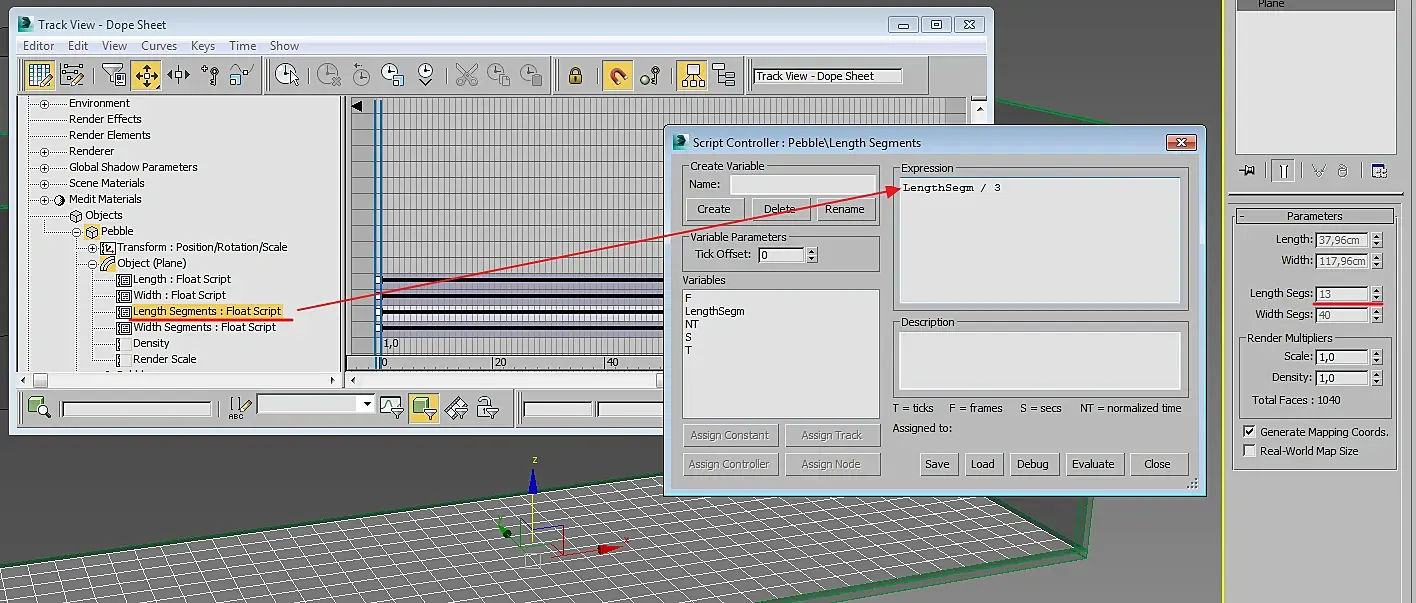The image size is (1416, 603).
Task: Open the track set dropdown list
Action: click(367, 405)
